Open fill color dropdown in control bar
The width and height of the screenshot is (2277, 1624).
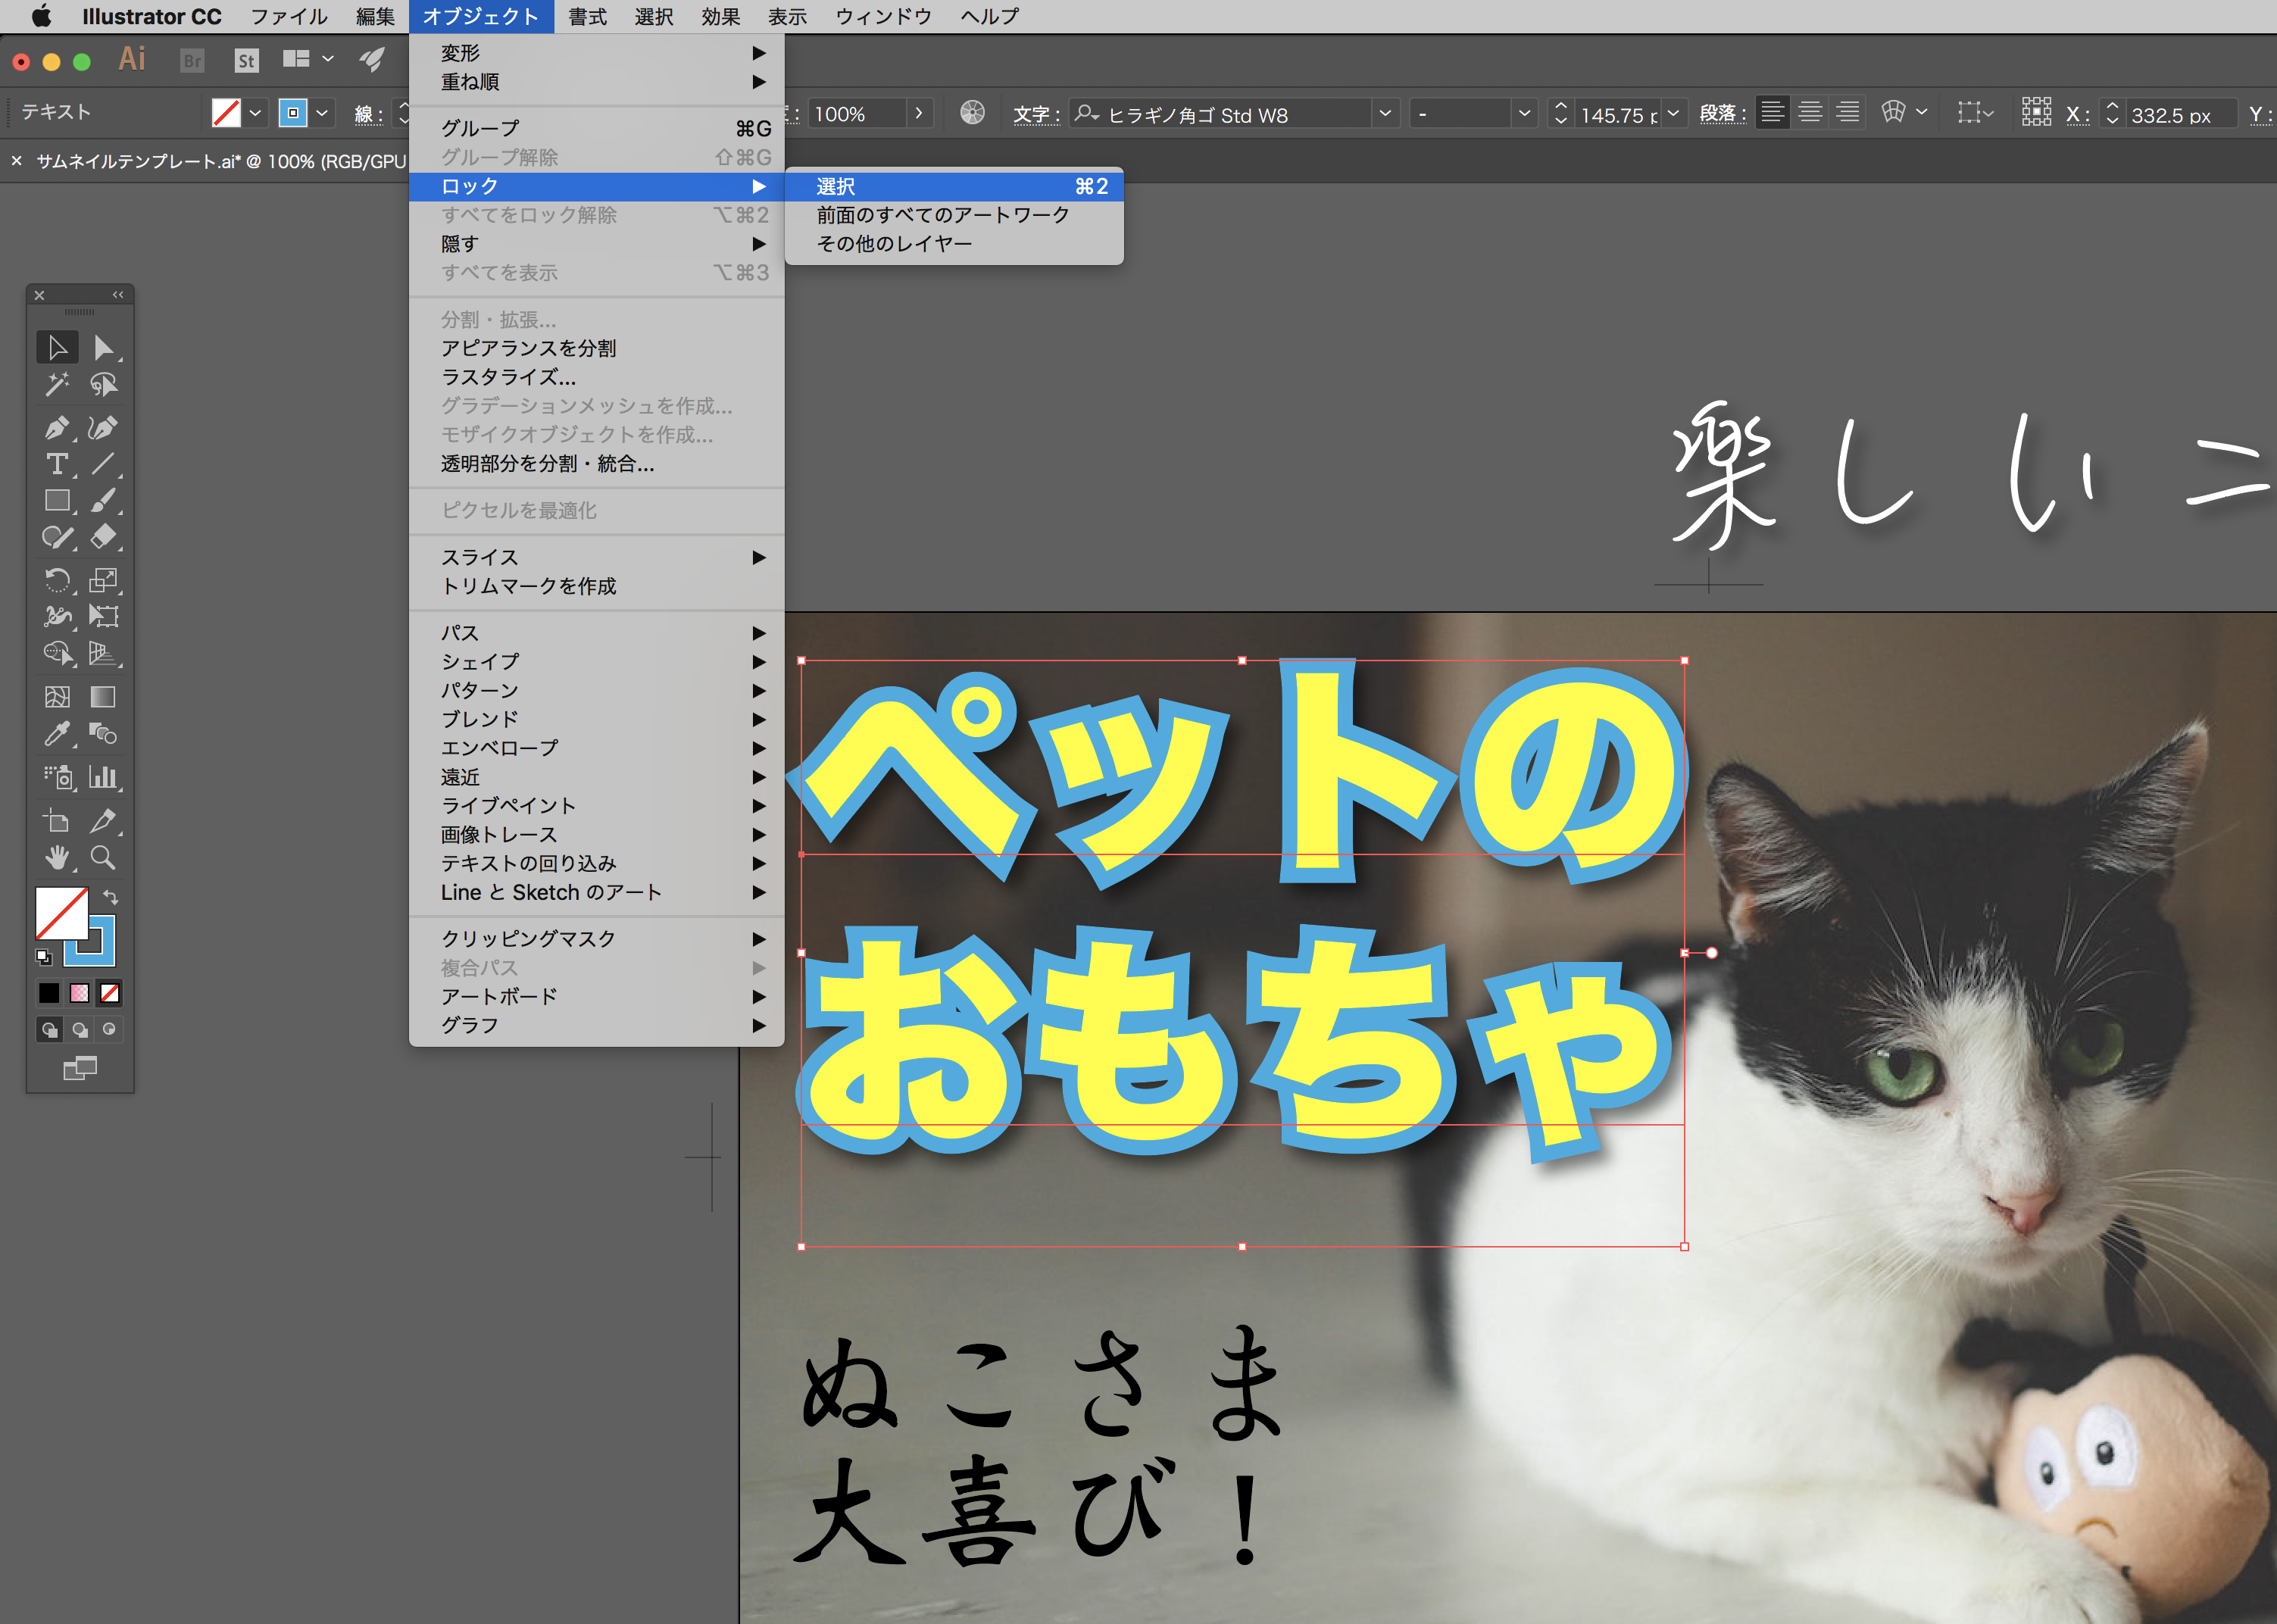(x=255, y=113)
